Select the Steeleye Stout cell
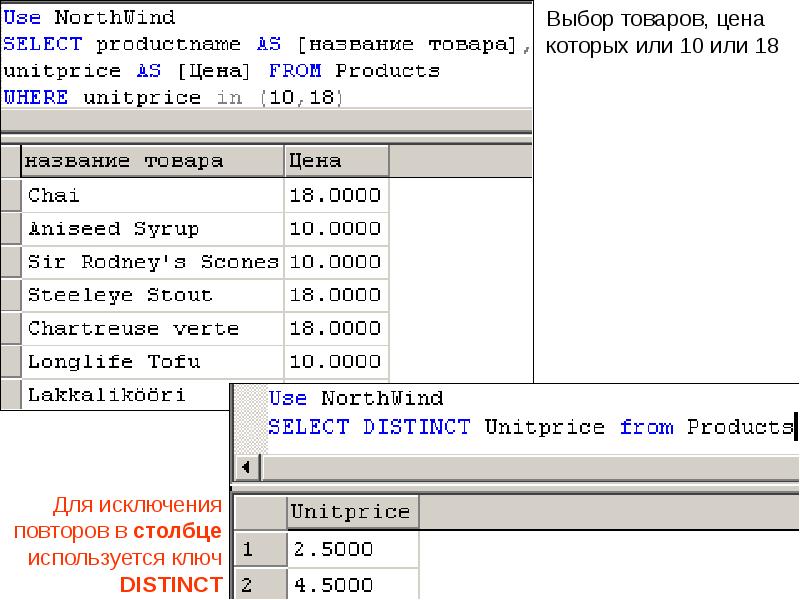Image resolution: width=800 pixels, height=600 pixels. point(153,295)
